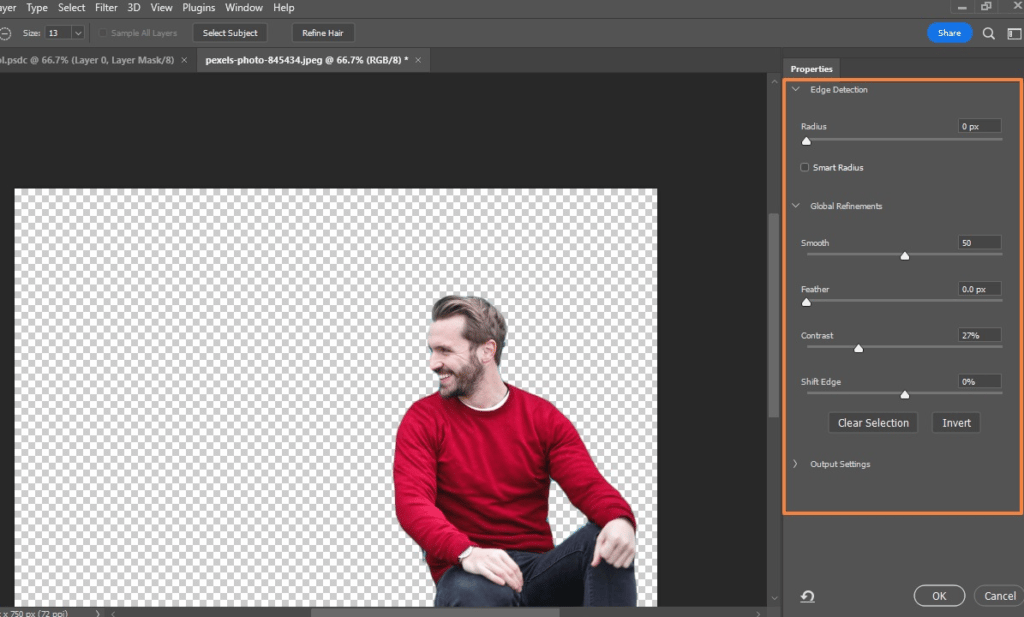
Task: Click the subtract brush mode icon before Size
Action: point(6,33)
